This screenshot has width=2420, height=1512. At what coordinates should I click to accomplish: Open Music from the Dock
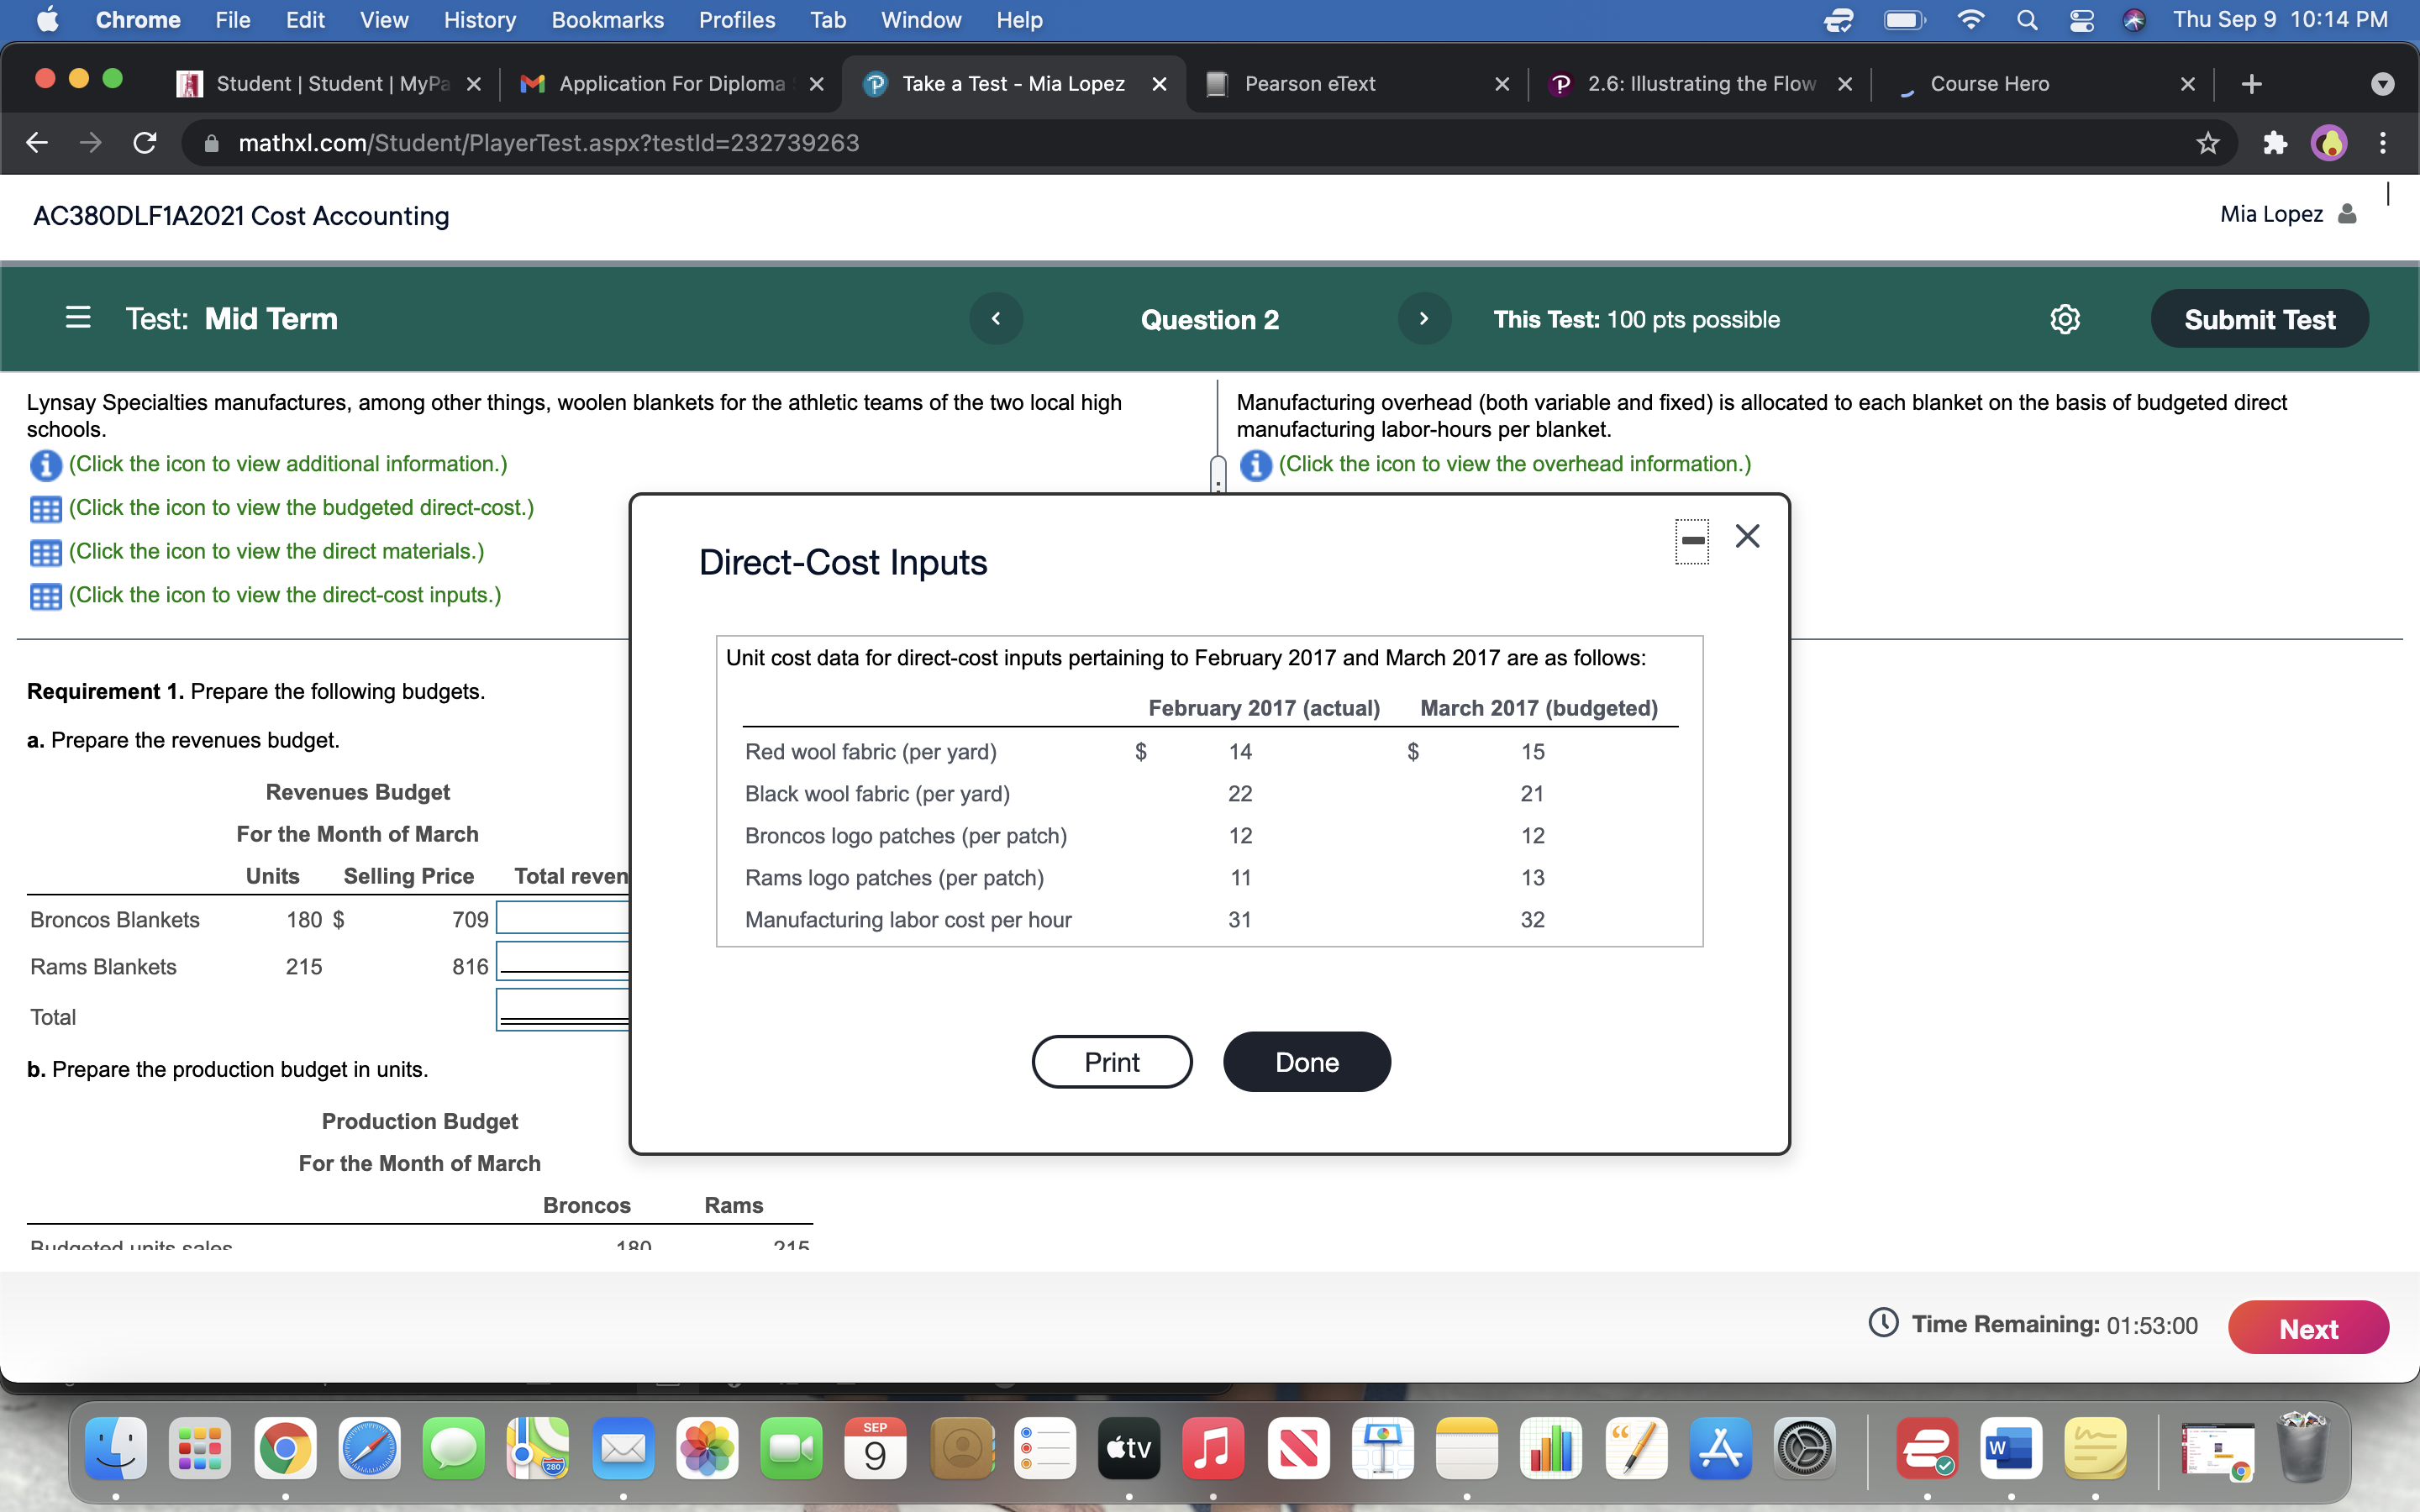(1213, 1447)
